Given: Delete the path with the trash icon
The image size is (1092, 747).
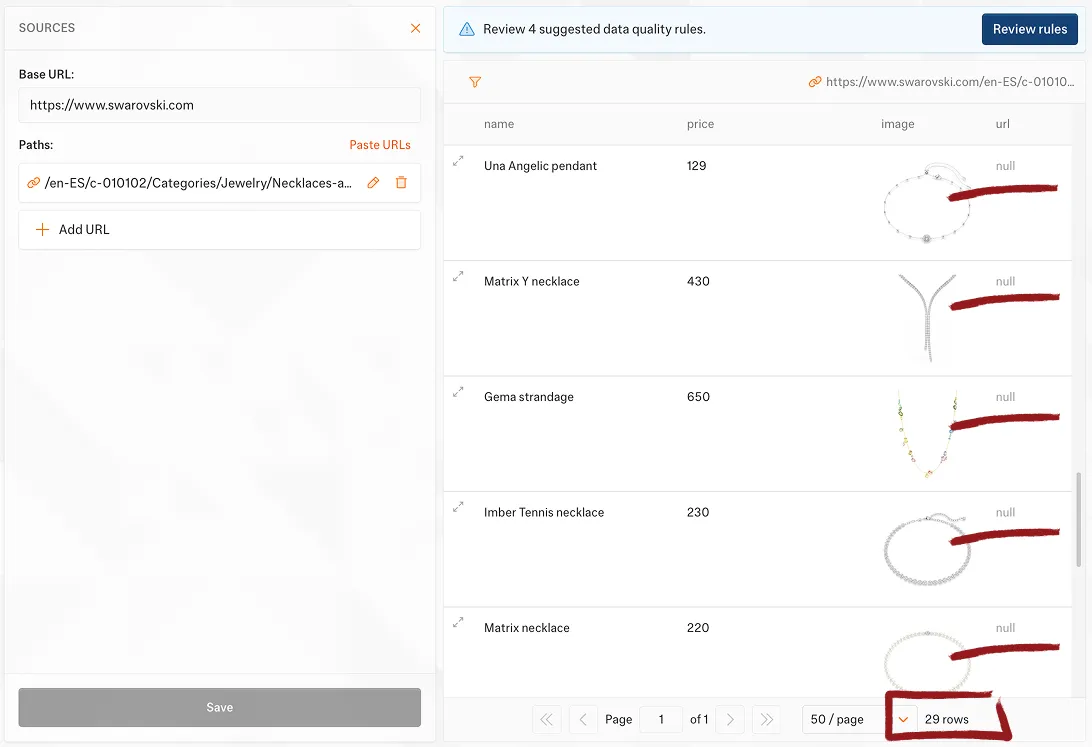Looking at the screenshot, I should (401, 183).
